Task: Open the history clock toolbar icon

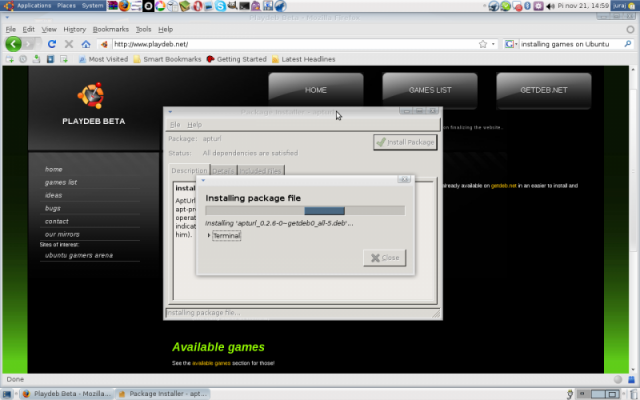Action: 23,59
